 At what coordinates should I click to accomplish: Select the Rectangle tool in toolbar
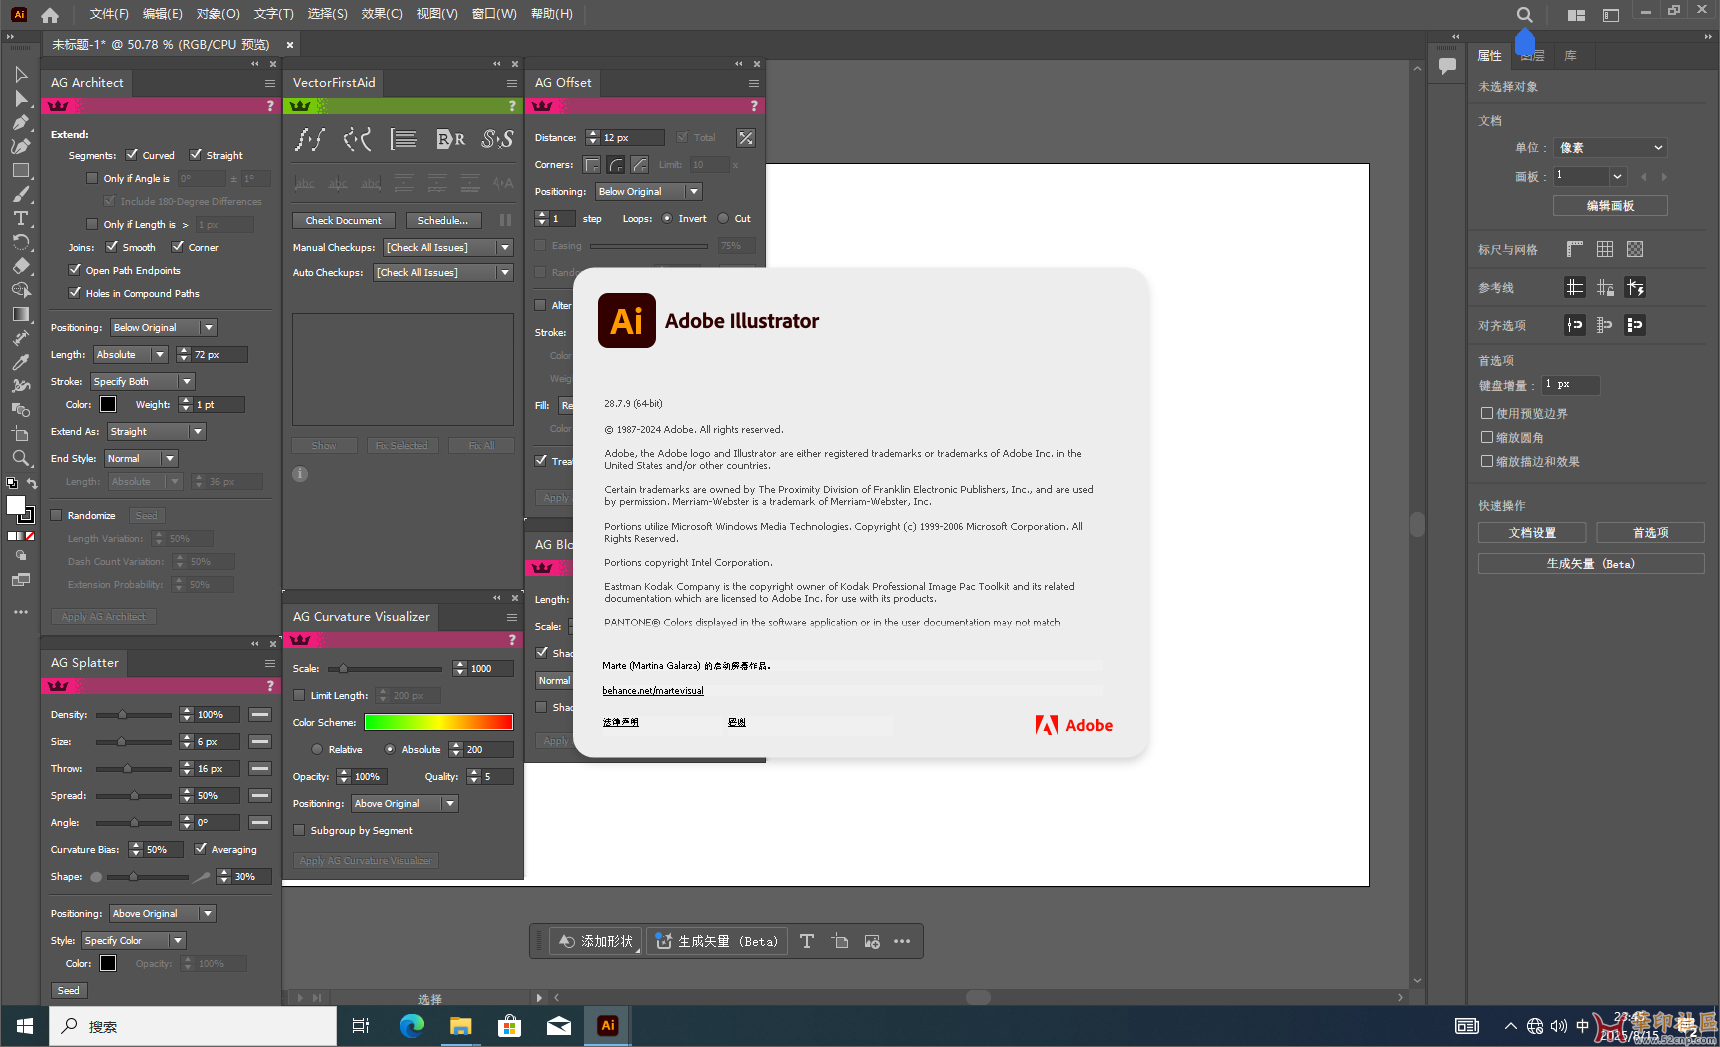pos(20,171)
